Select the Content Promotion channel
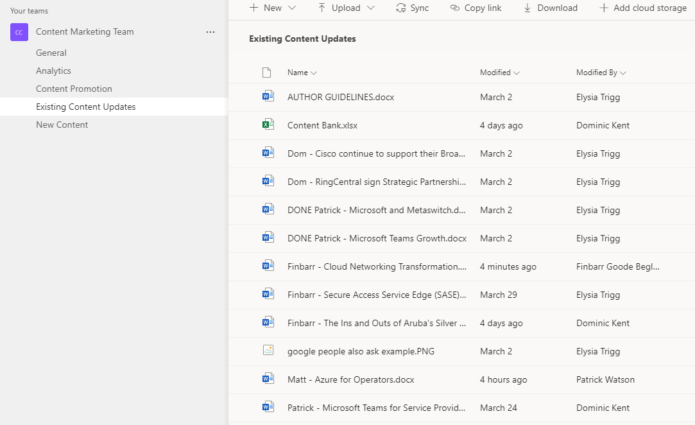 point(74,89)
